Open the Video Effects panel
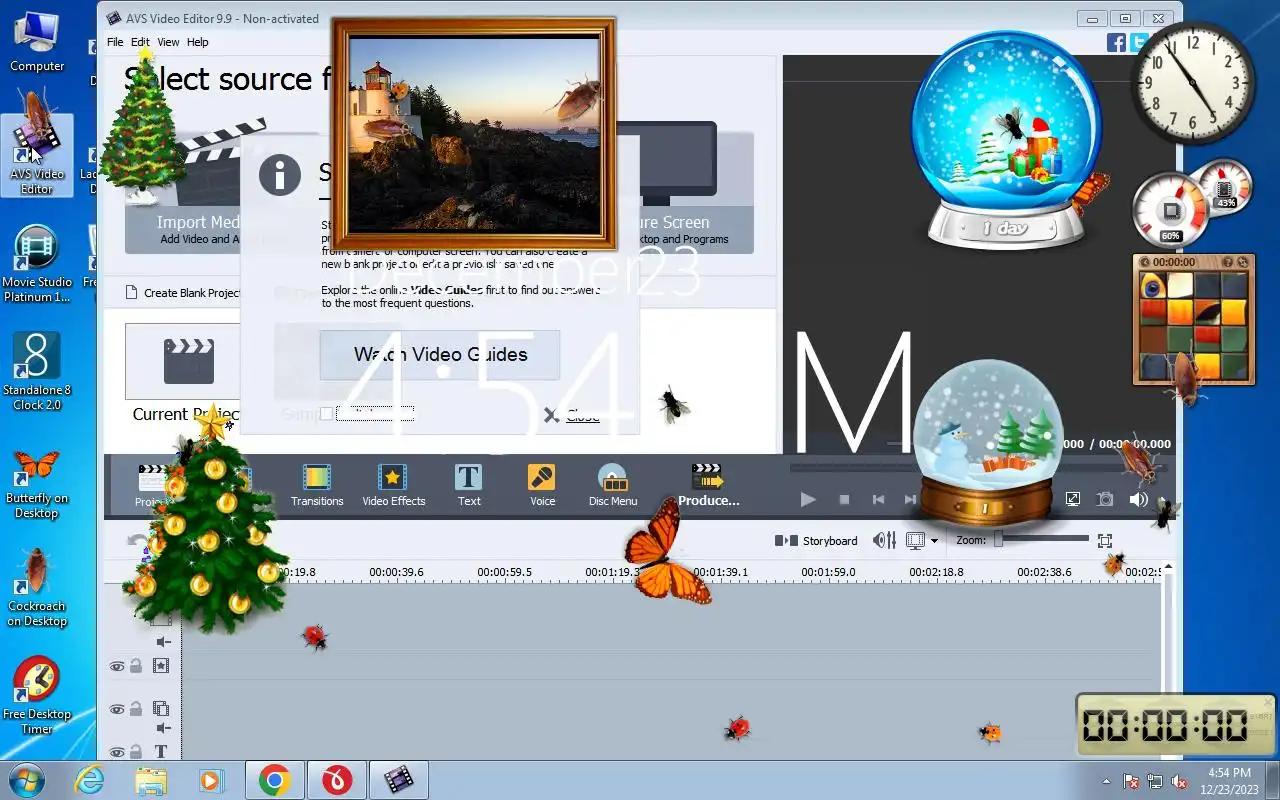Image resolution: width=1280 pixels, height=800 pixels. coord(393,485)
